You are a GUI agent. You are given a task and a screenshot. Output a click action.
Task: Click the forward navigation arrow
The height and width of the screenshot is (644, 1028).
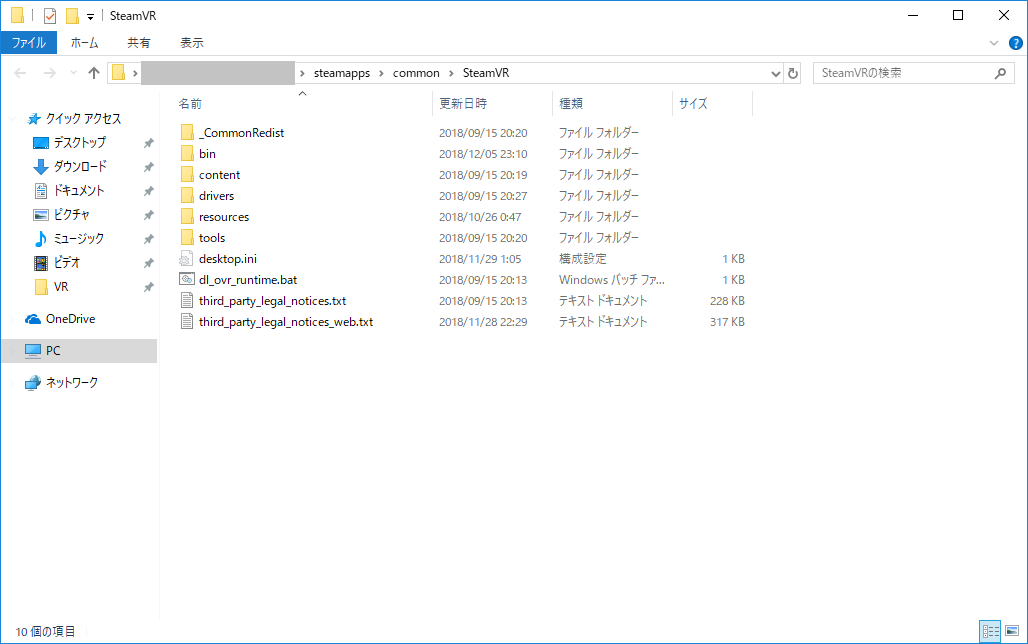[50, 73]
